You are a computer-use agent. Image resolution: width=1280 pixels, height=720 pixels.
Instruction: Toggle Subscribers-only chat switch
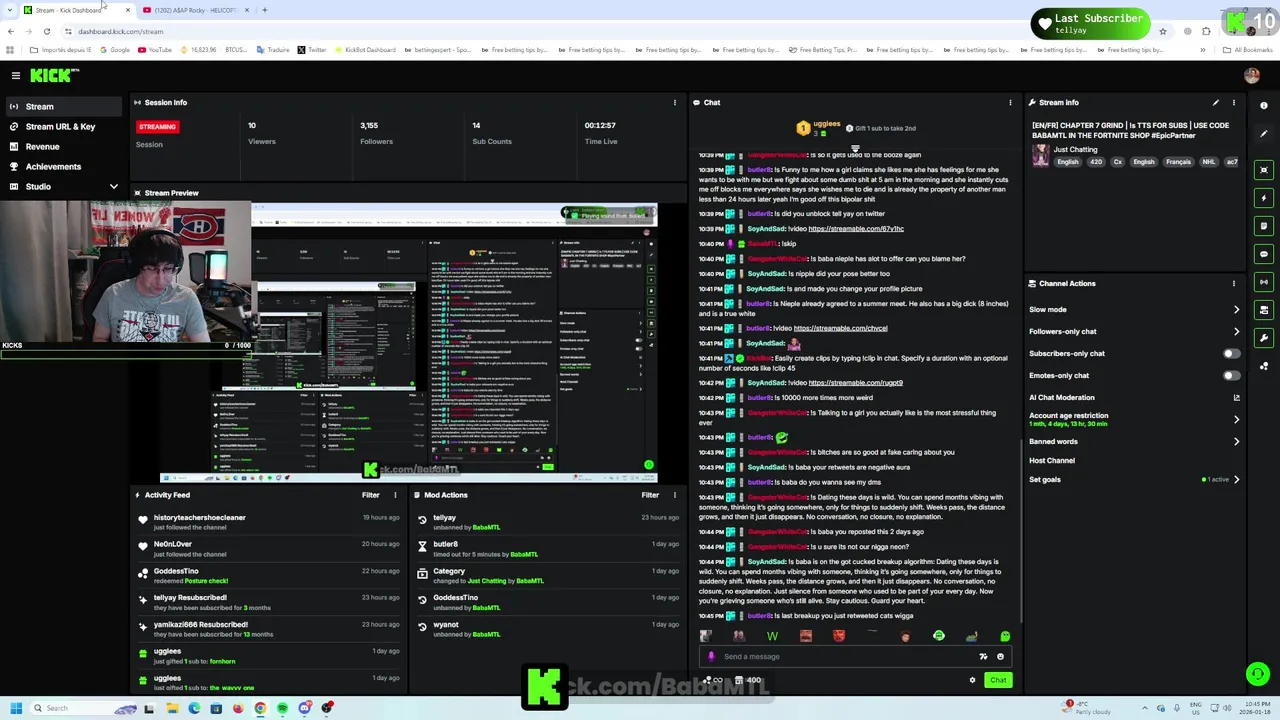[1231, 354]
